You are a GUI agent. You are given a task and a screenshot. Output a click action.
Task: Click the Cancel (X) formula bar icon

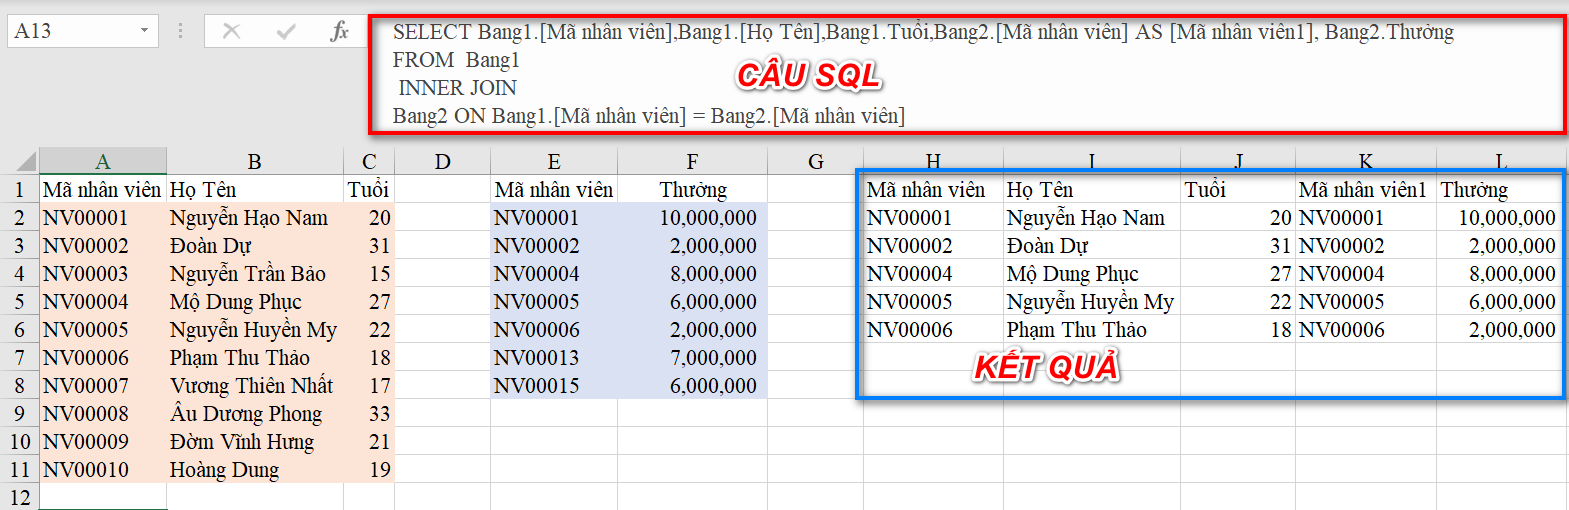coord(231,31)
